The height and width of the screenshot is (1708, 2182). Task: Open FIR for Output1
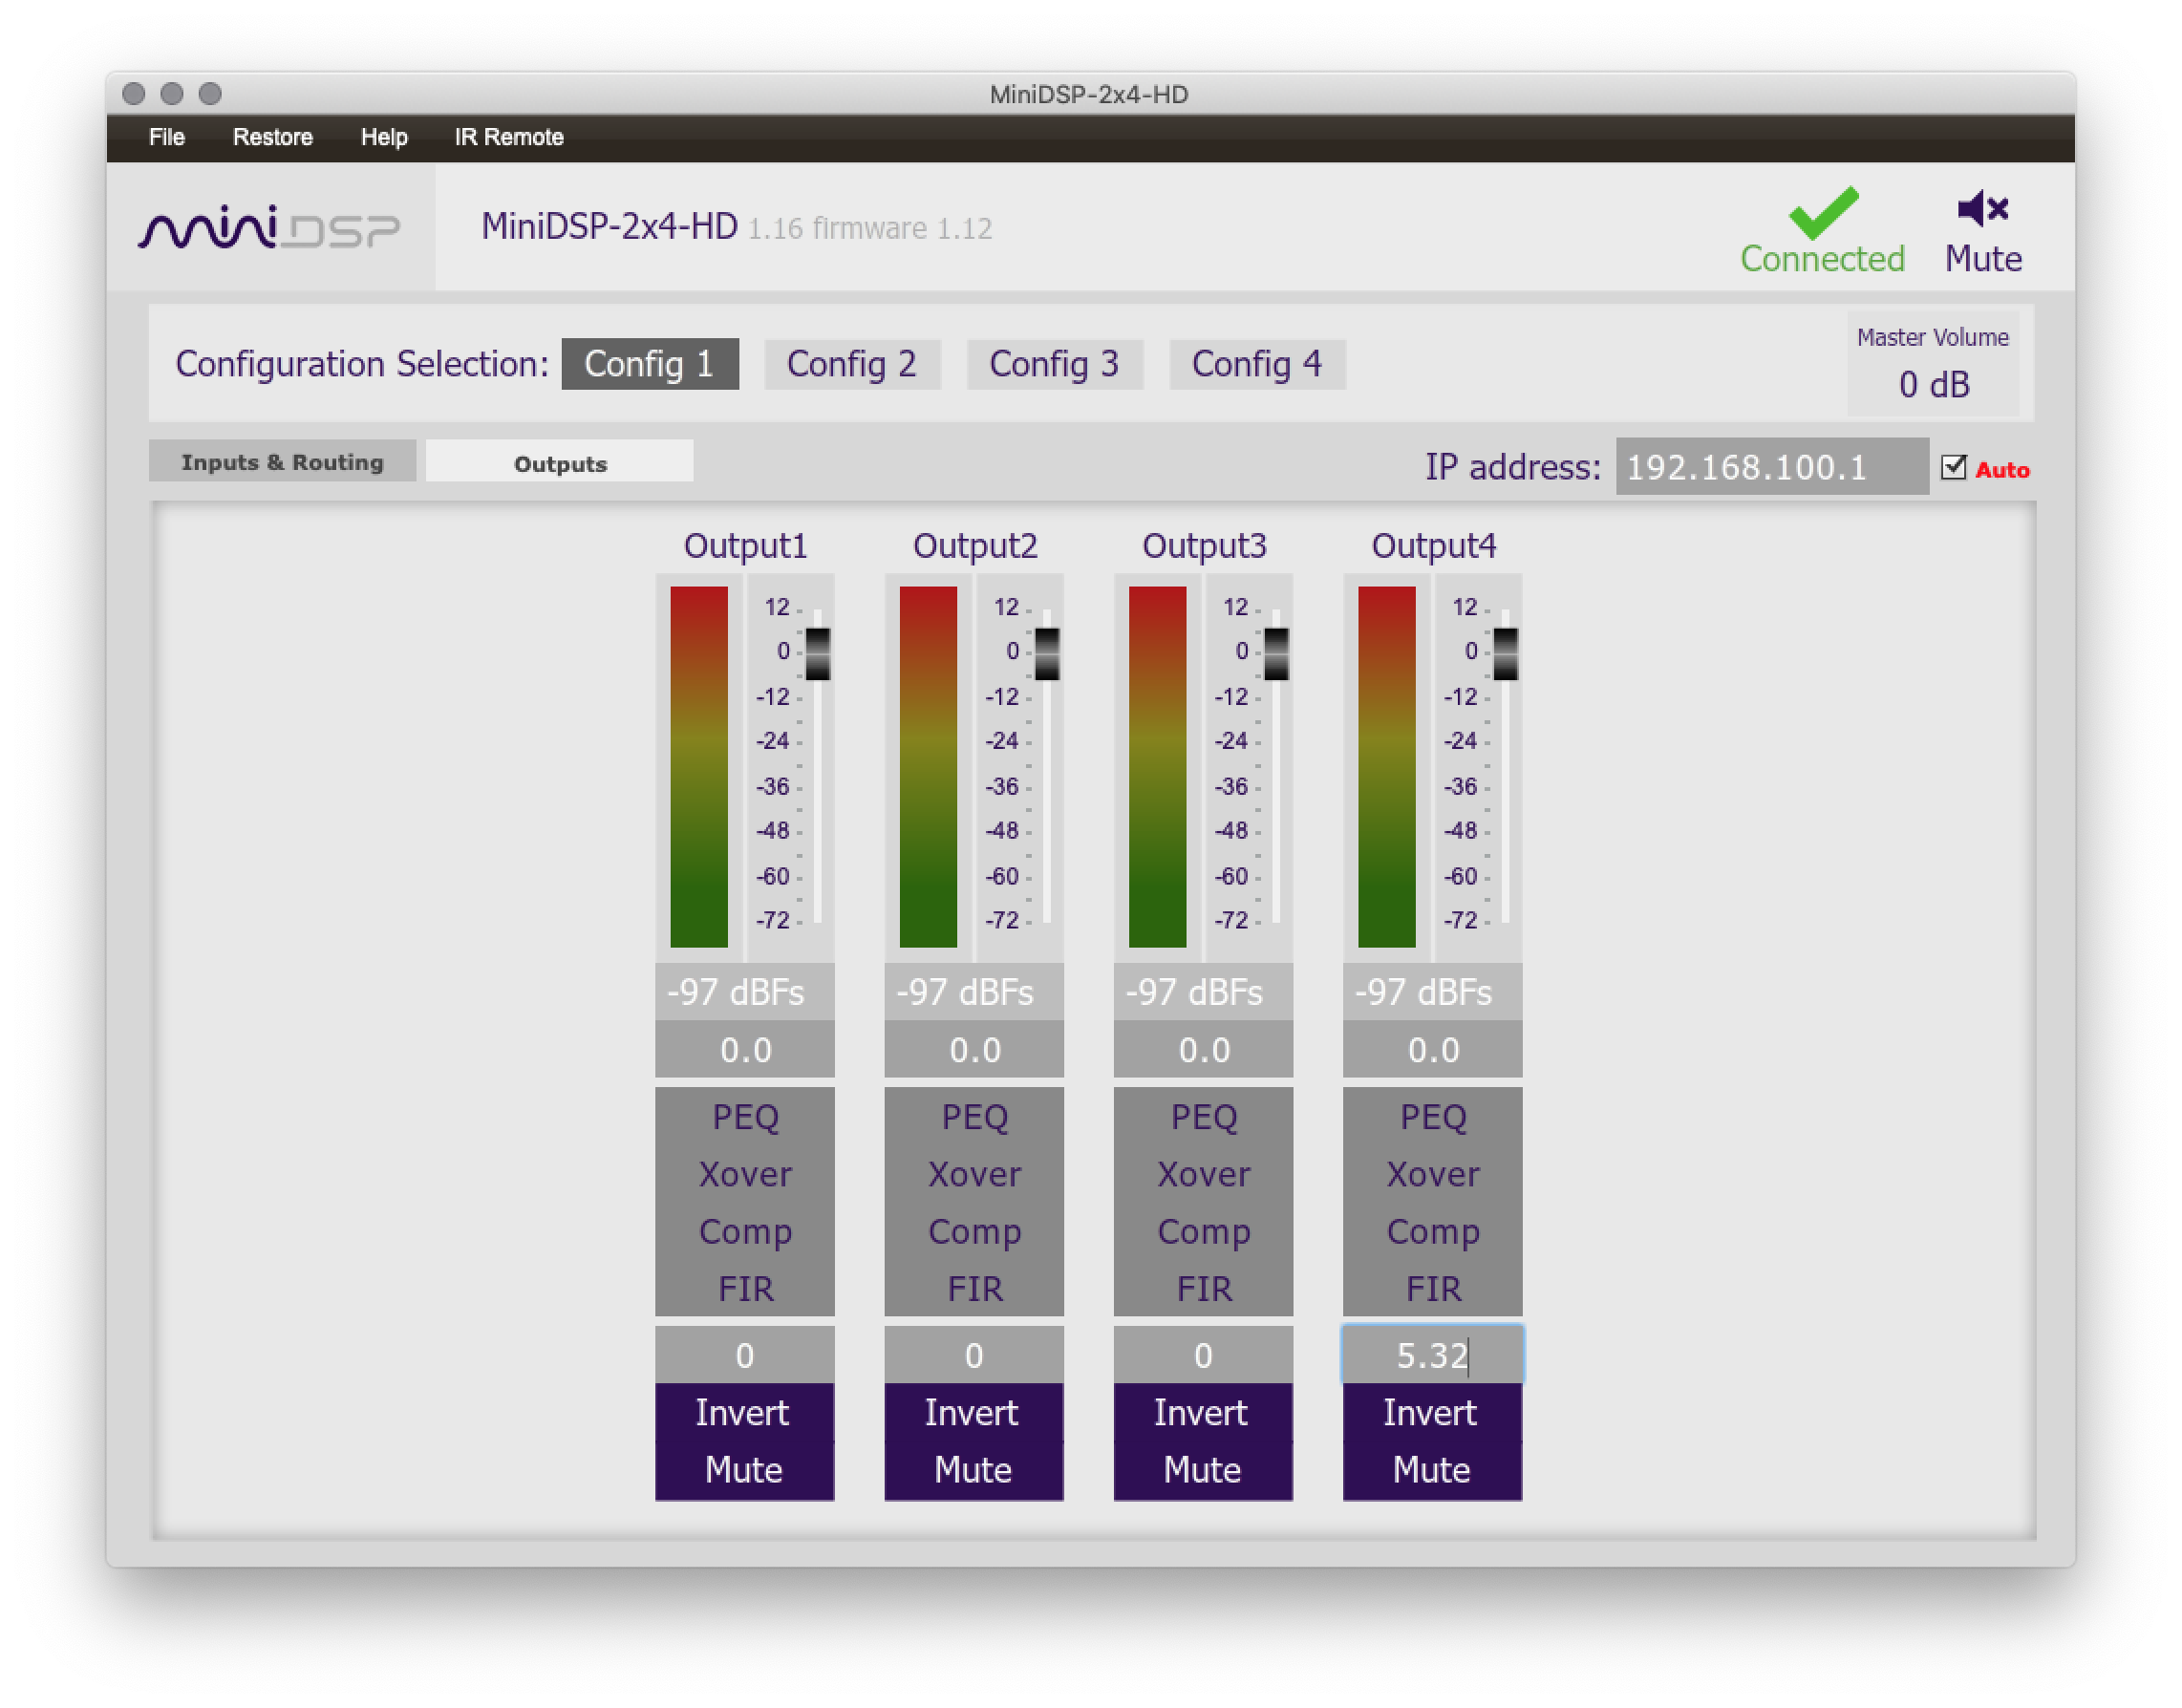tap(745, 1289)
